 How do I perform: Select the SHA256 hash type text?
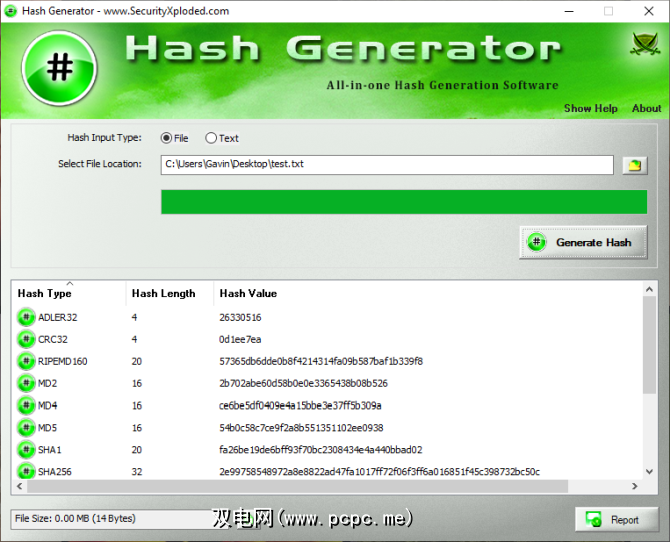(x=55, y=471)
